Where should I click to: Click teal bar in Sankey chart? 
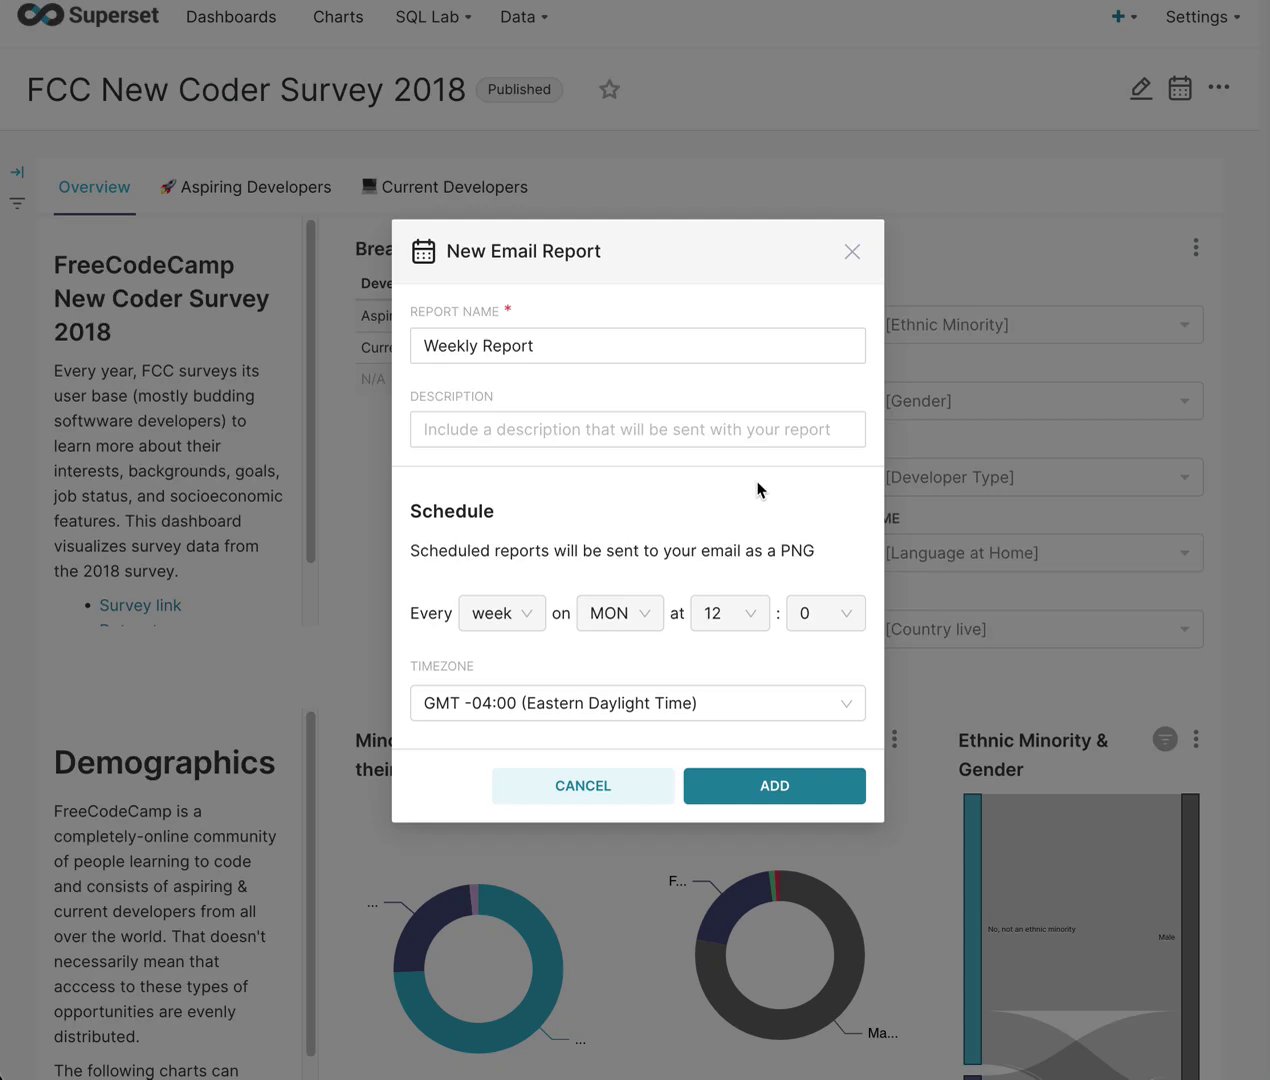coord(972,928)
